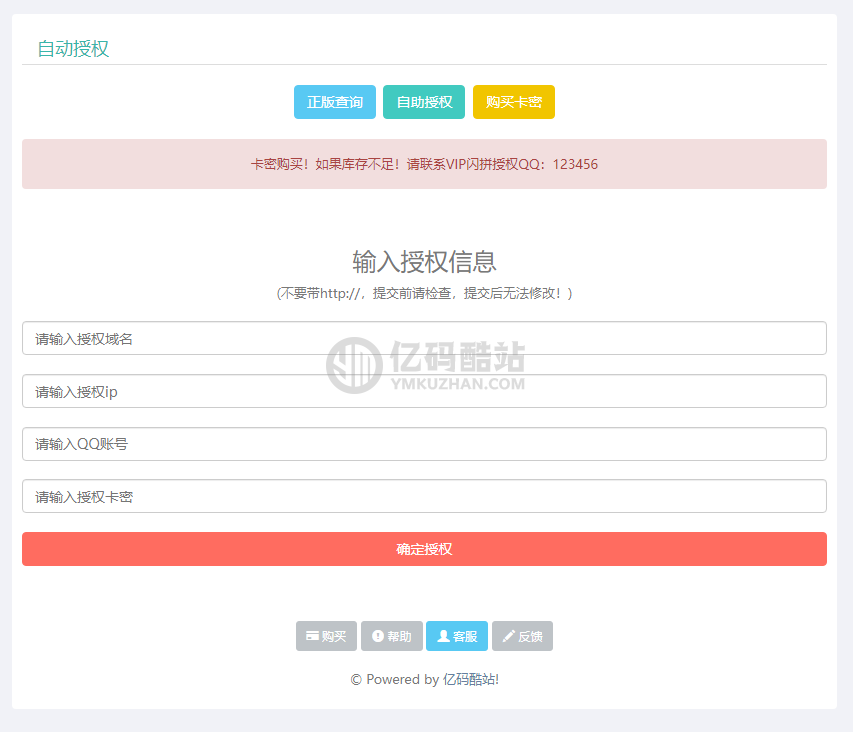Click the 输入授权信息 heading
Screen dimensions: 853x732
424,262
